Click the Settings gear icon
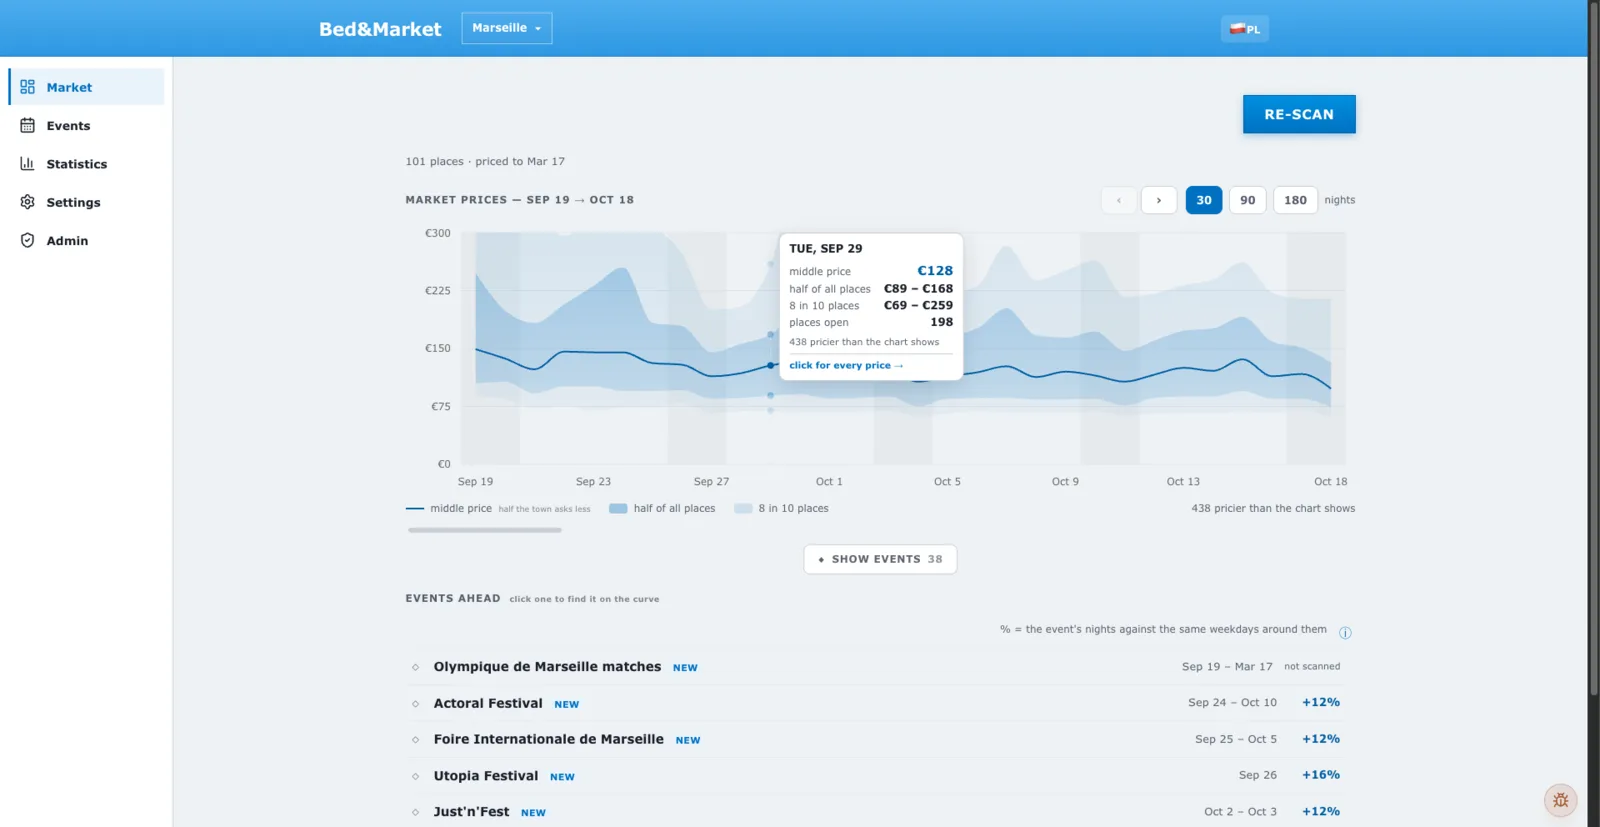1600x827 pixels. pos(27,202)
